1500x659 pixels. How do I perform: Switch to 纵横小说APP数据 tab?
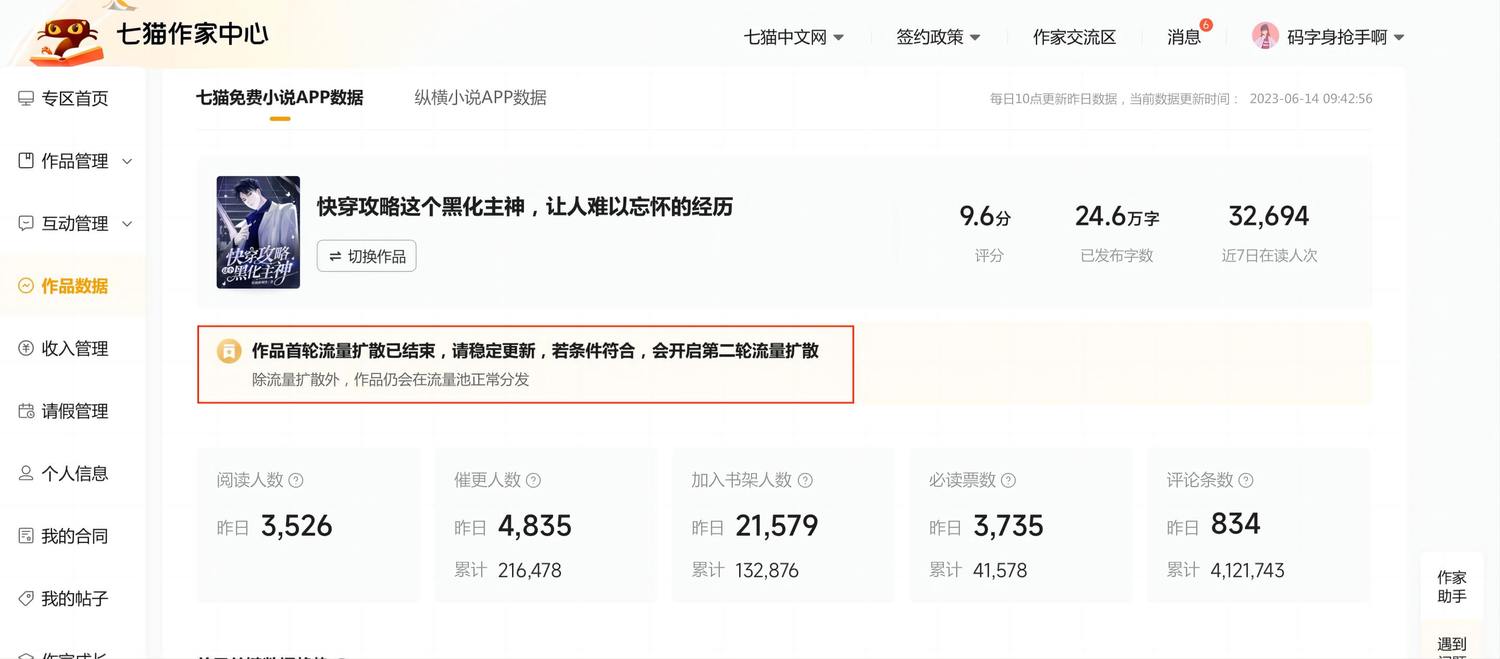point(480,97)
